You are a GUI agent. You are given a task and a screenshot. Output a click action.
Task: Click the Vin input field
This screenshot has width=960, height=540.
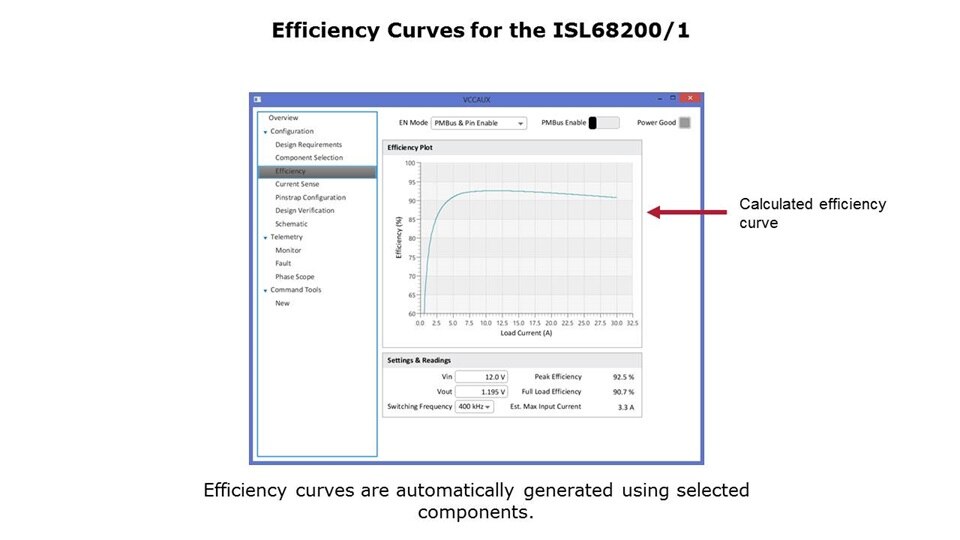(x=481, y=377)
